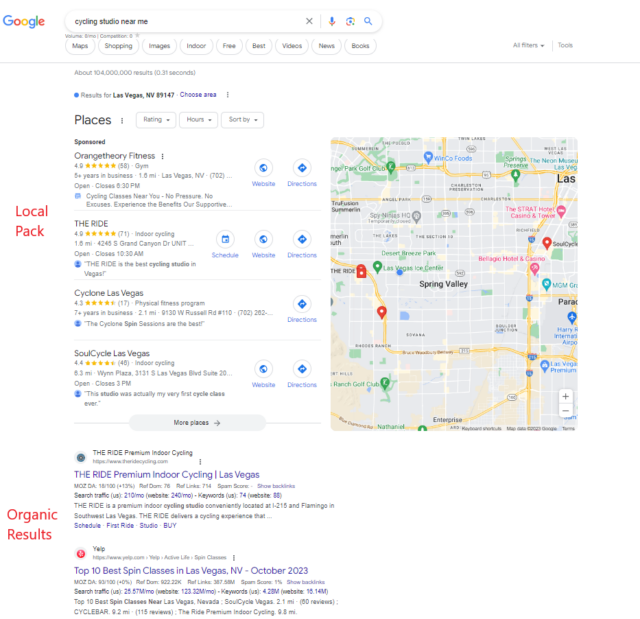Open options for theridecycling.com result
640x619 pixels.
[x=200, y=461]
